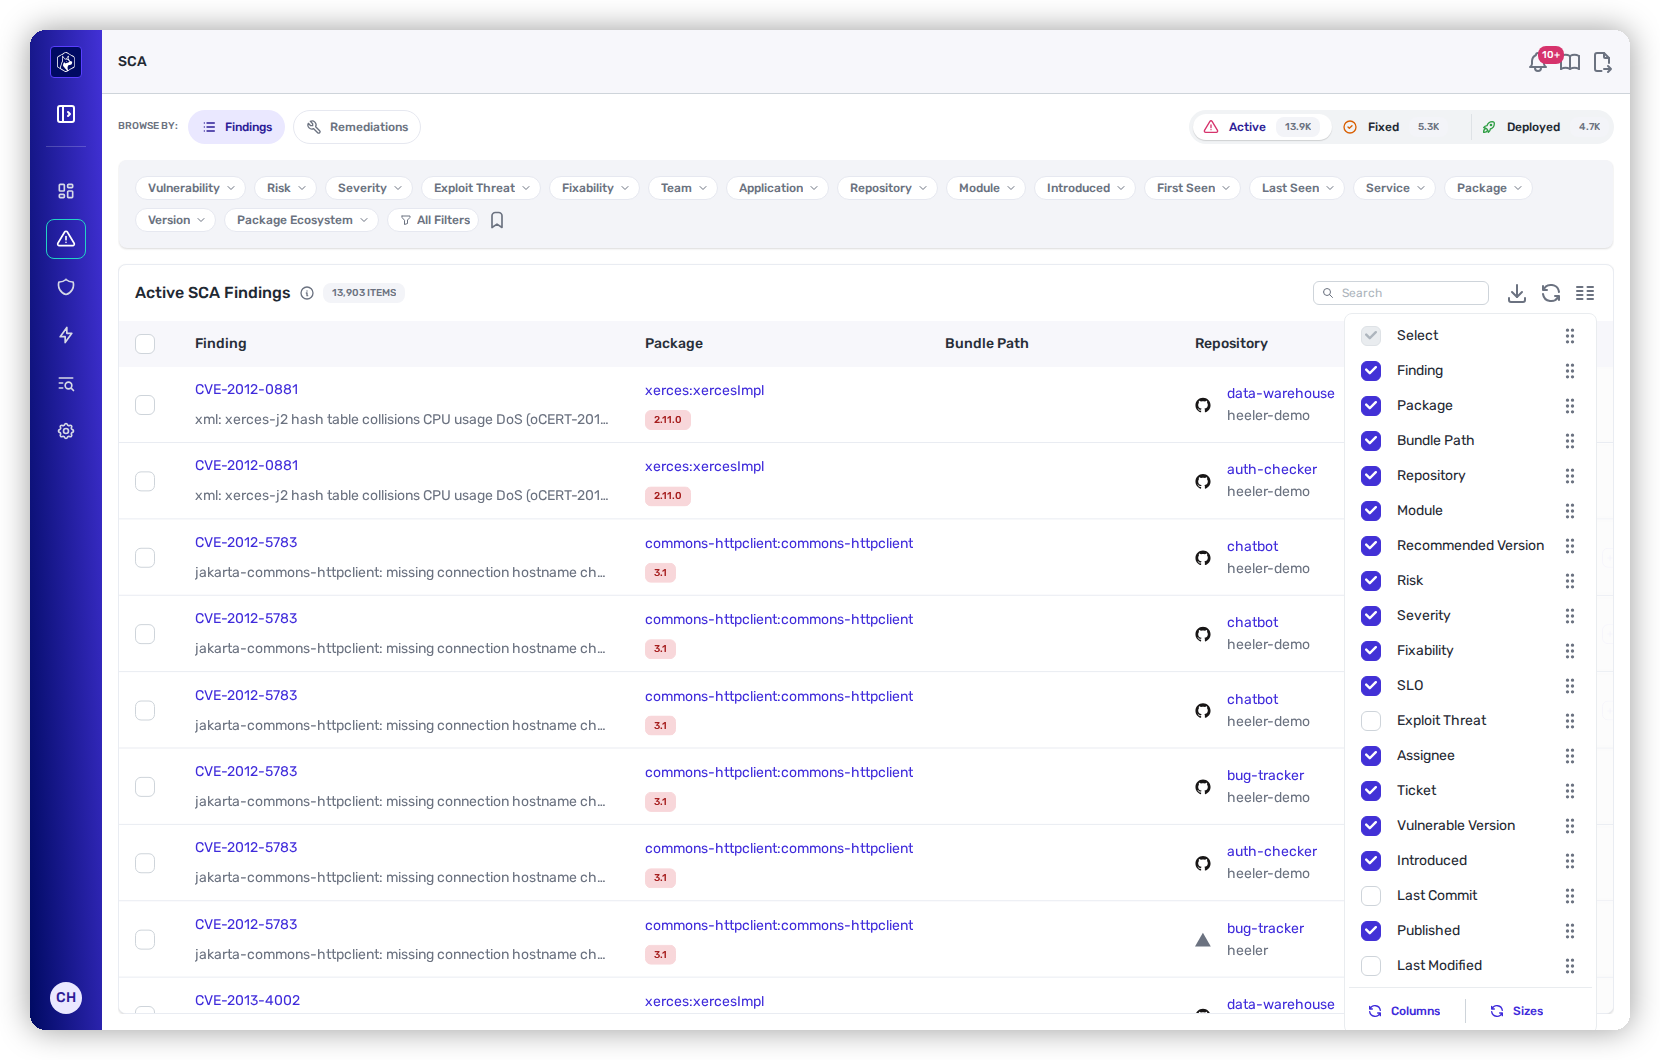
Task: Open the CVE-2013-4002 finding link
Action: coord(247,1000)
